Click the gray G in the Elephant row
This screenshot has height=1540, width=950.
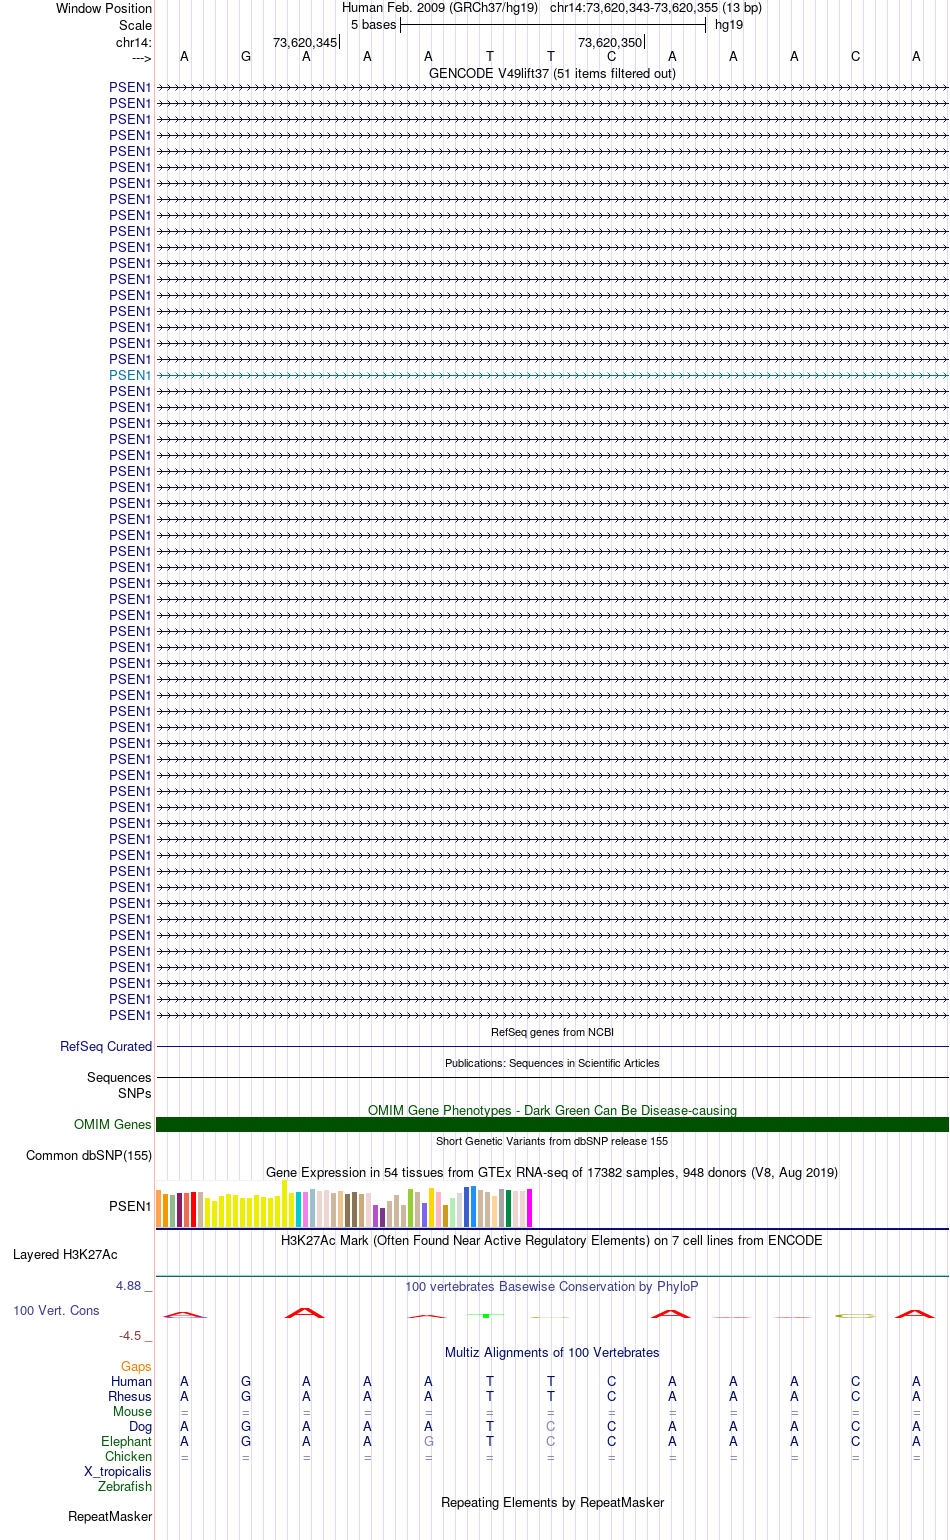(429, 1442)
